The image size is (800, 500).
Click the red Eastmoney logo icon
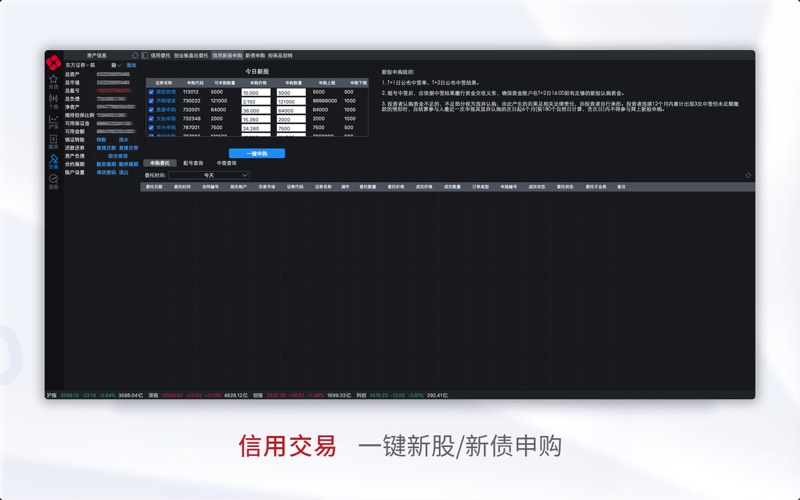click(54, 62)
